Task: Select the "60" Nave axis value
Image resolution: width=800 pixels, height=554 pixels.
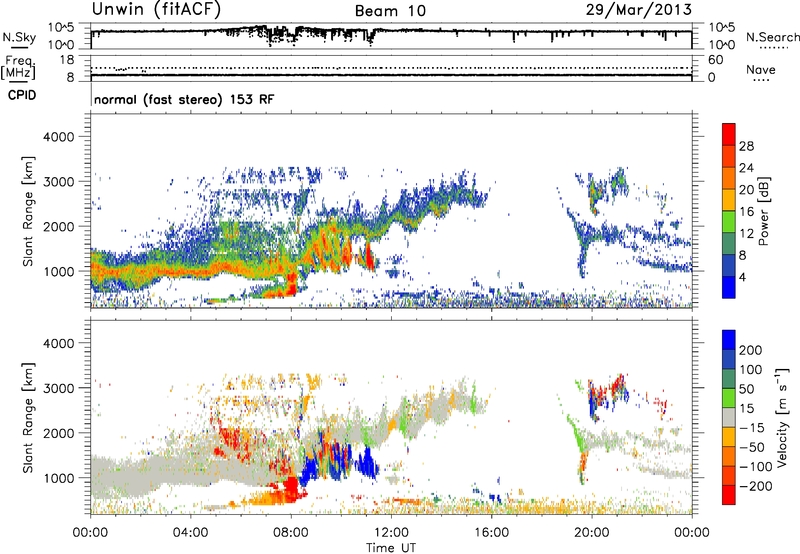Action: point(715,60)
